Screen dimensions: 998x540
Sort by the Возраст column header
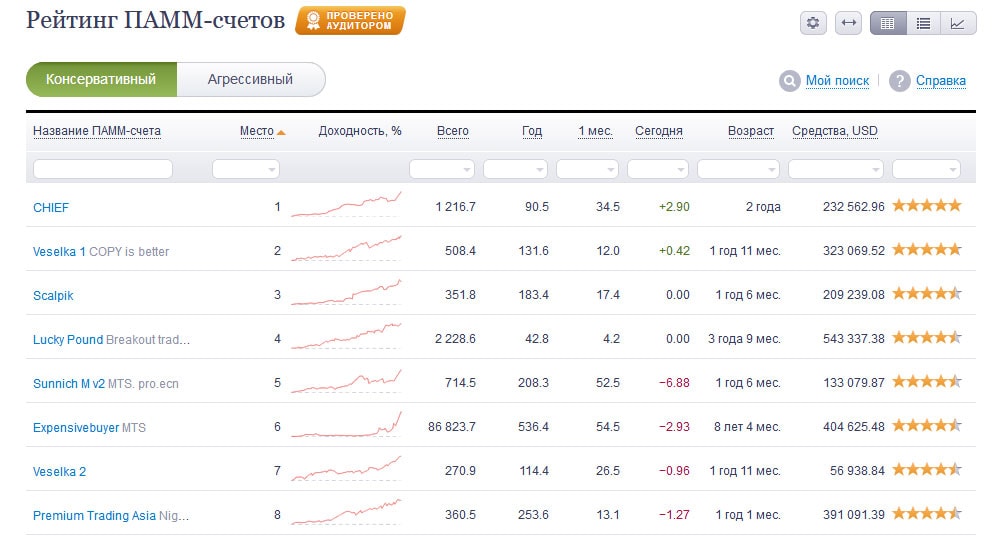pyautogui.click(x=750, y=131)
